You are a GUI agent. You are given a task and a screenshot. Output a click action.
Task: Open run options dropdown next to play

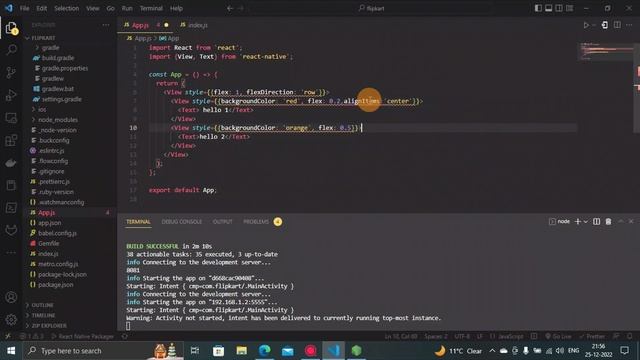pyautogui.click(x=594, y=25)
